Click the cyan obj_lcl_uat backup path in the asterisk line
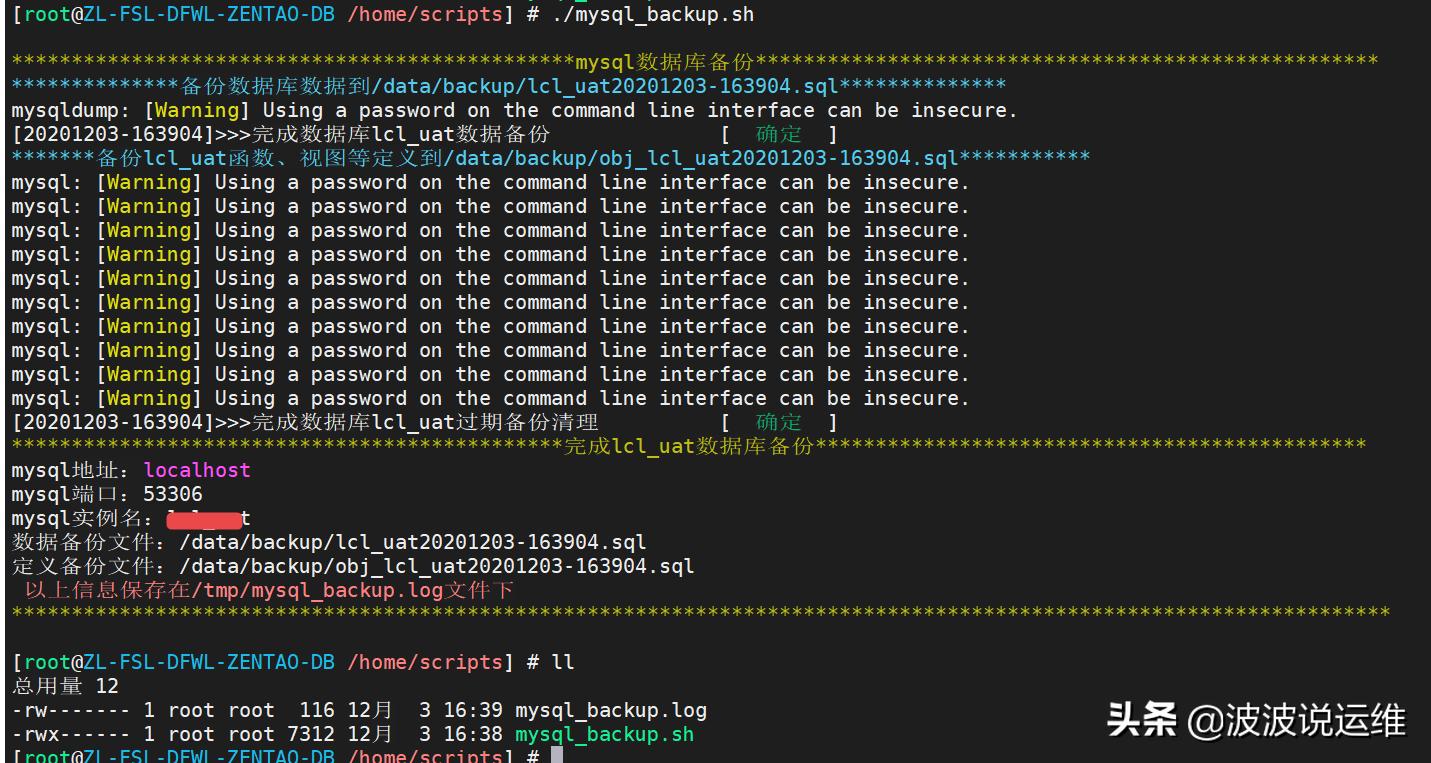The image size is (1431, 763). click(x=702, y=158)
